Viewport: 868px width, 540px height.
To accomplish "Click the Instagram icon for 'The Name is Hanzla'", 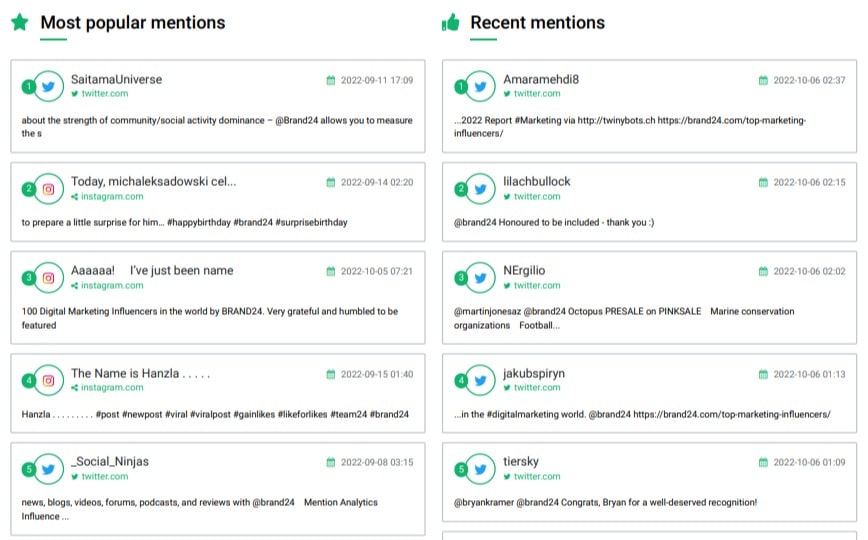I will [48, 380].
